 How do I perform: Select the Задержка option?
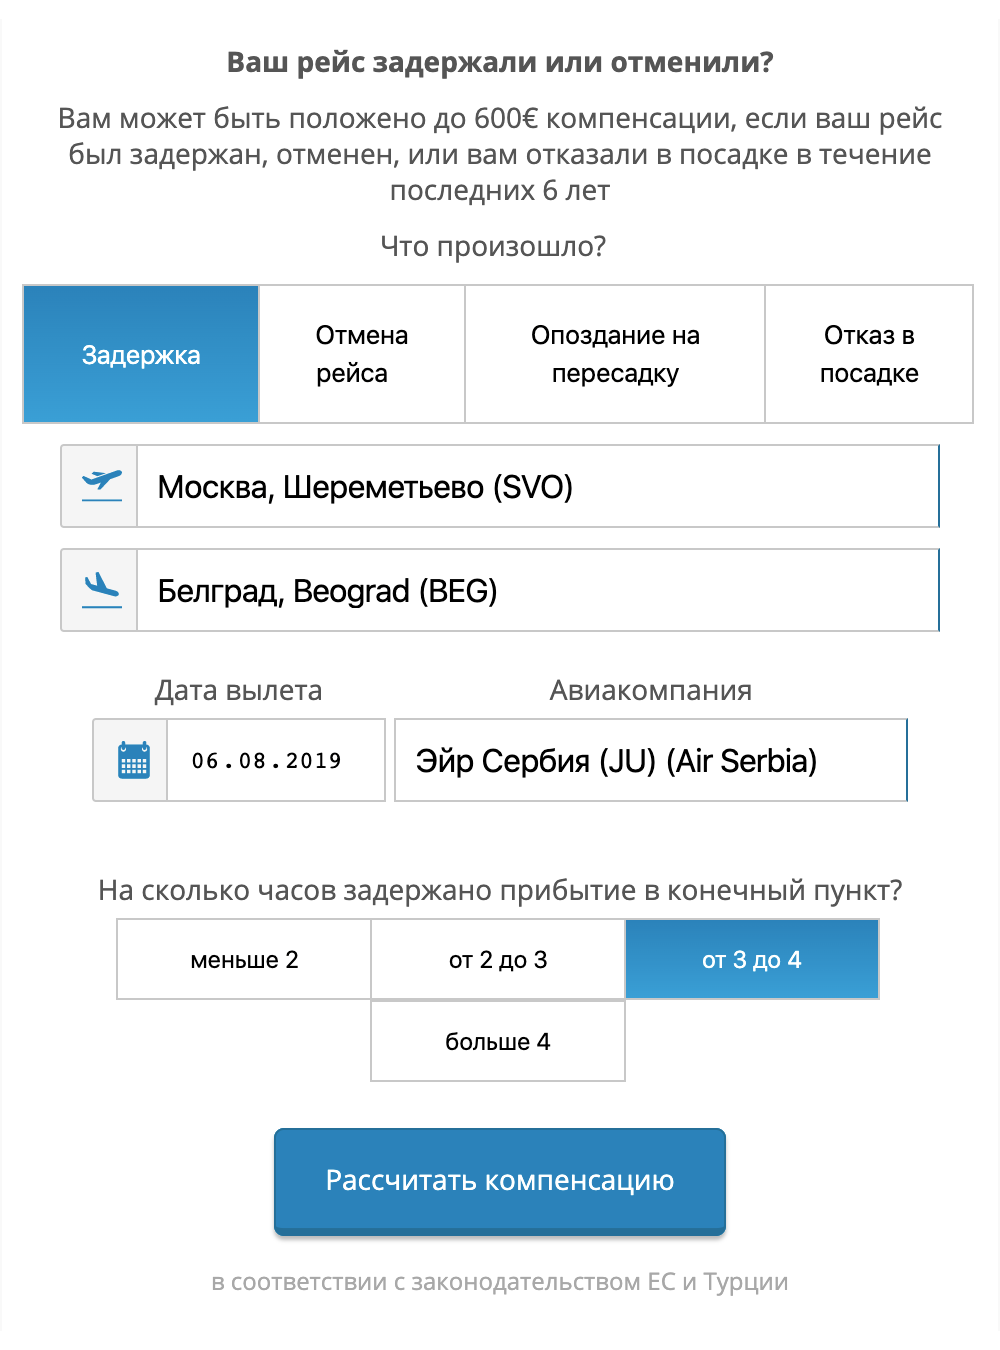pyautogui.click(x=141, y=354)
